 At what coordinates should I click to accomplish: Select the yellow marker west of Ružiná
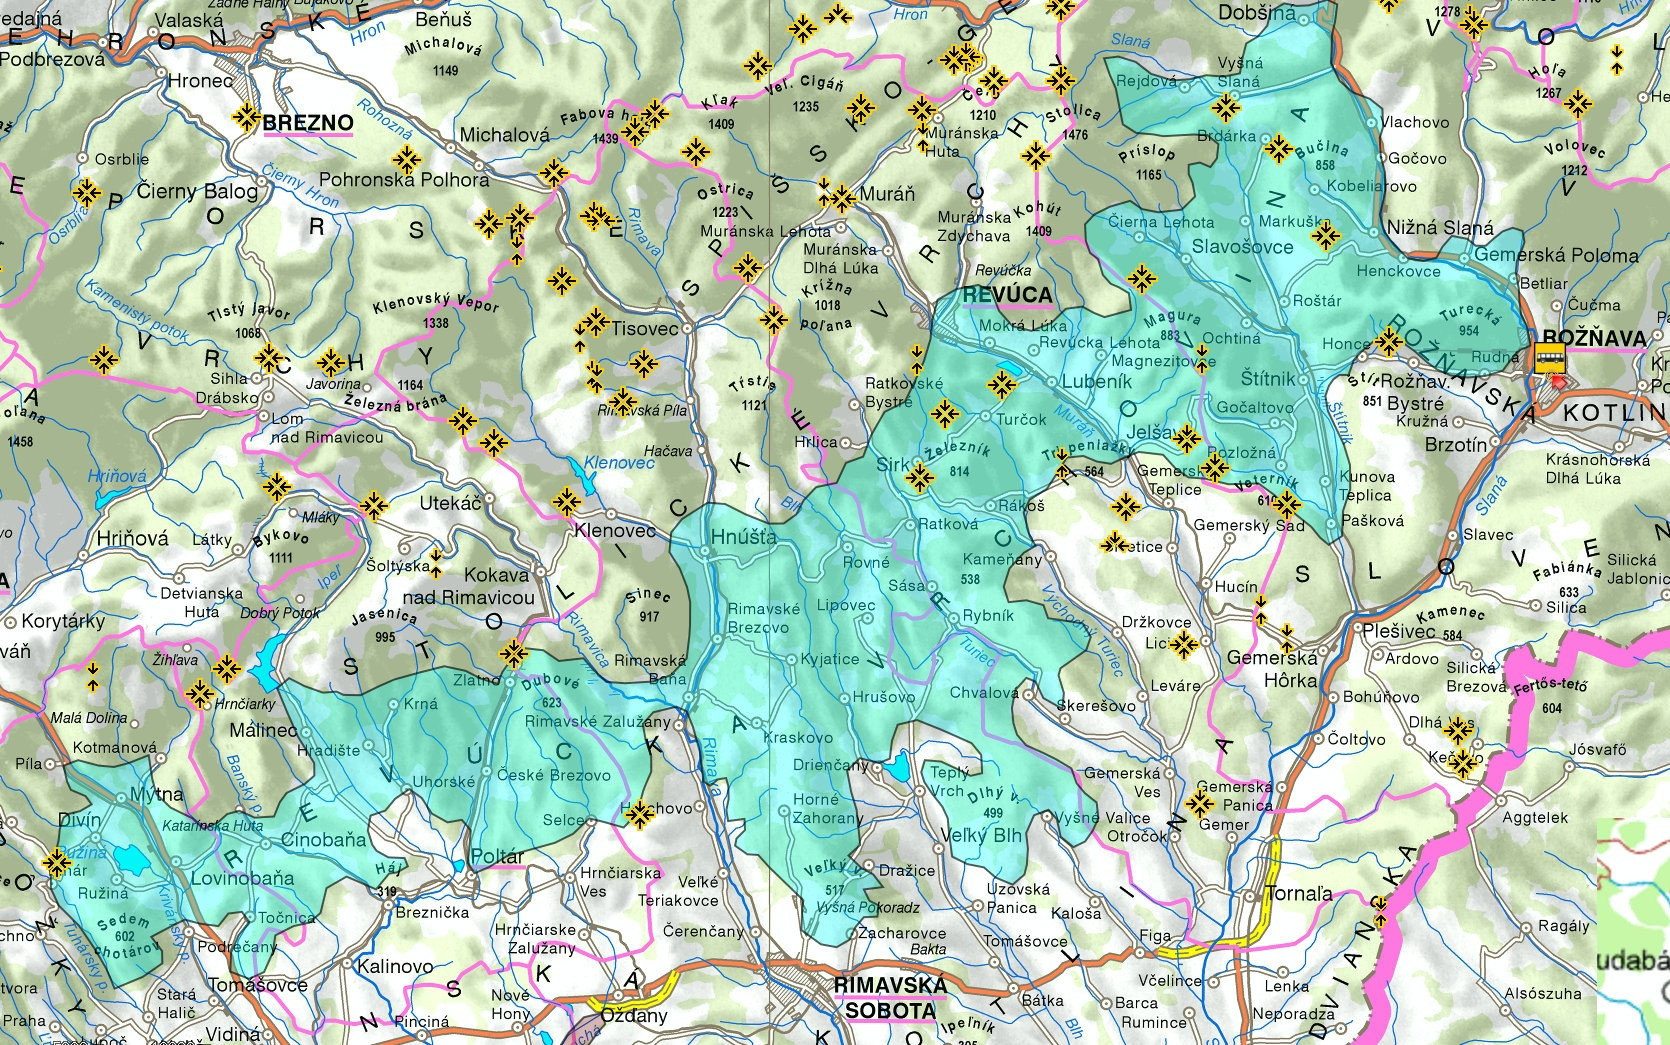tap(57, 862)
